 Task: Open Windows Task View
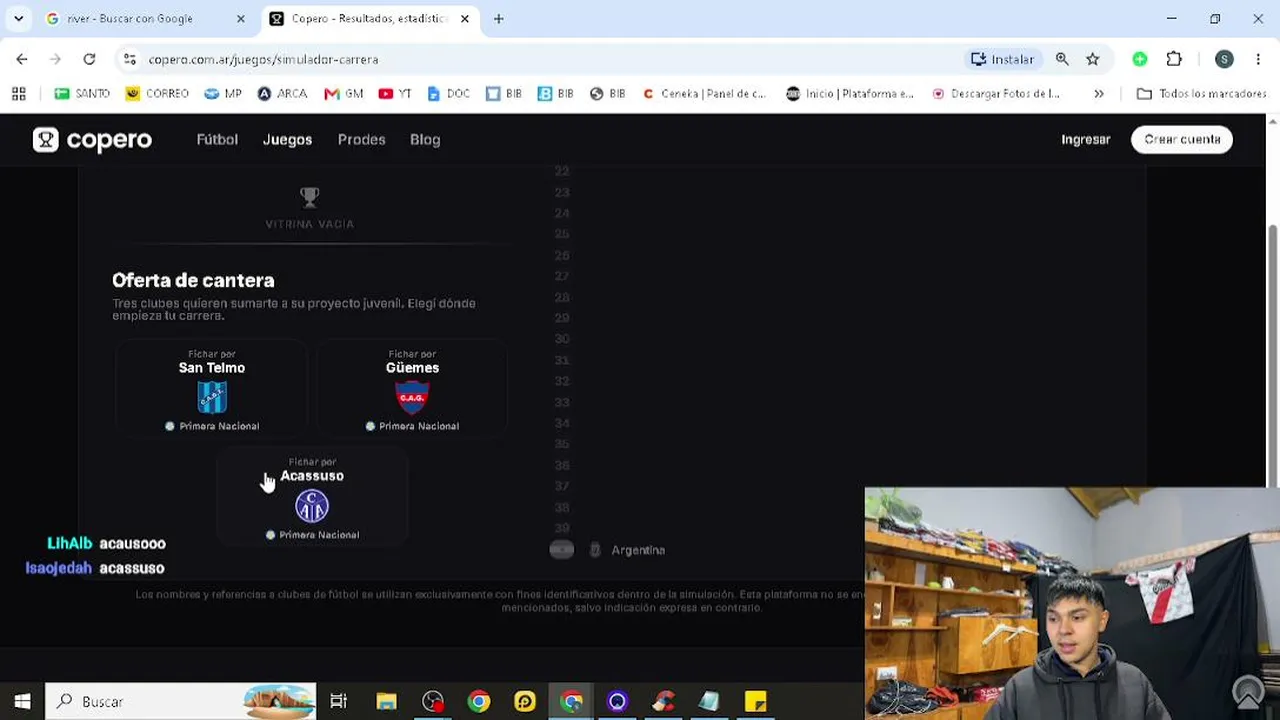coord(338,701)
